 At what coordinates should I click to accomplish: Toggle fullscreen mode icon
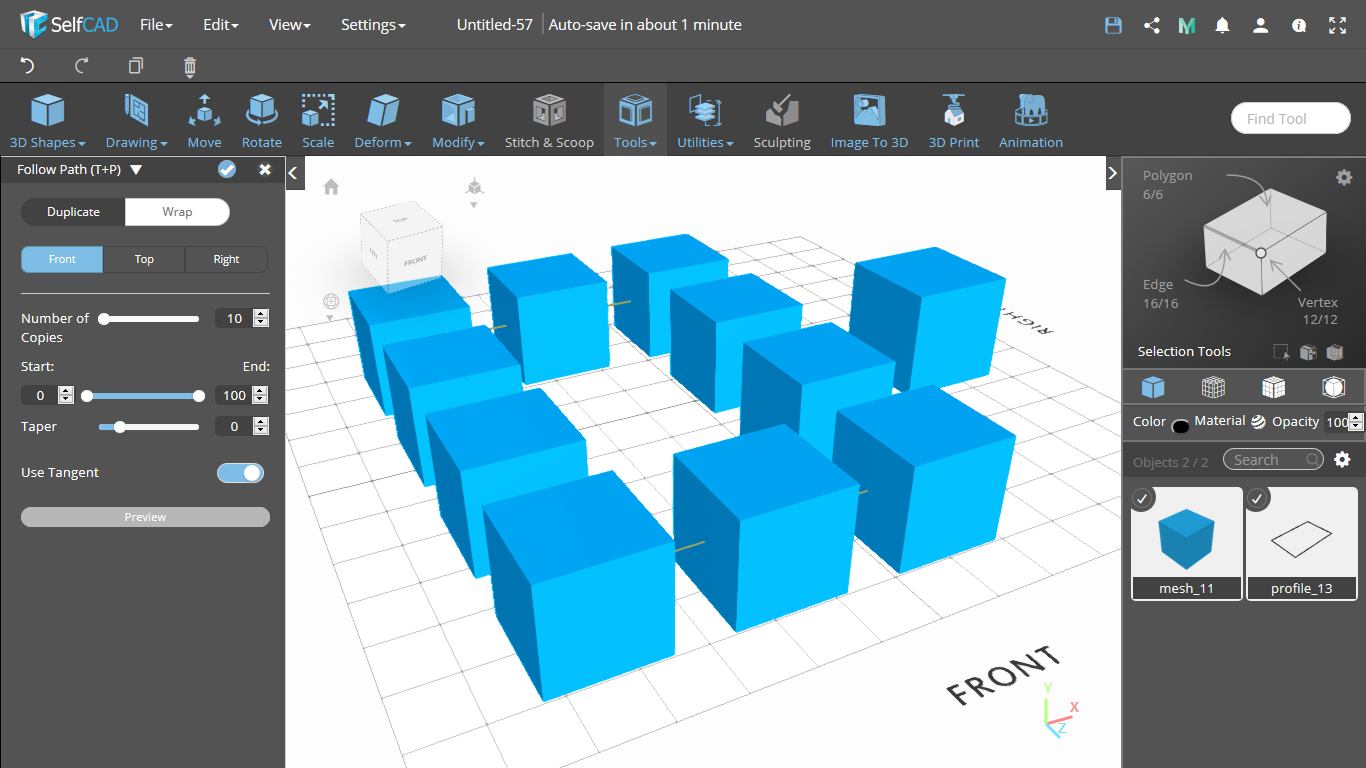pos(1337,25)
